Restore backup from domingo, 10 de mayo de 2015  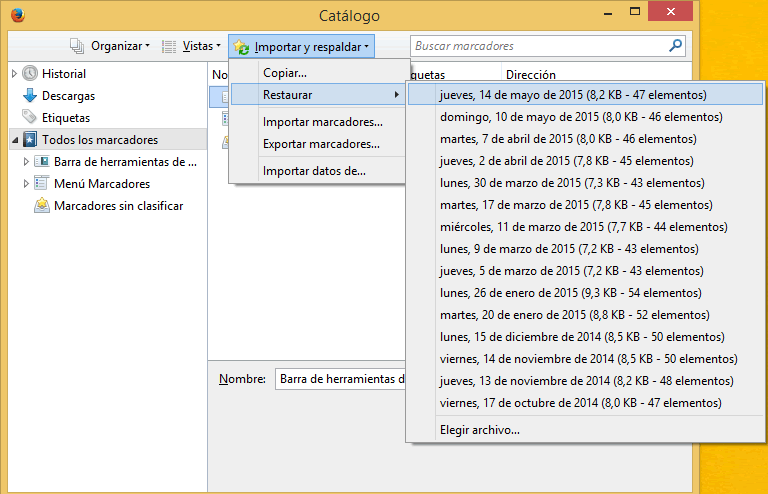(x=585, y=117)
